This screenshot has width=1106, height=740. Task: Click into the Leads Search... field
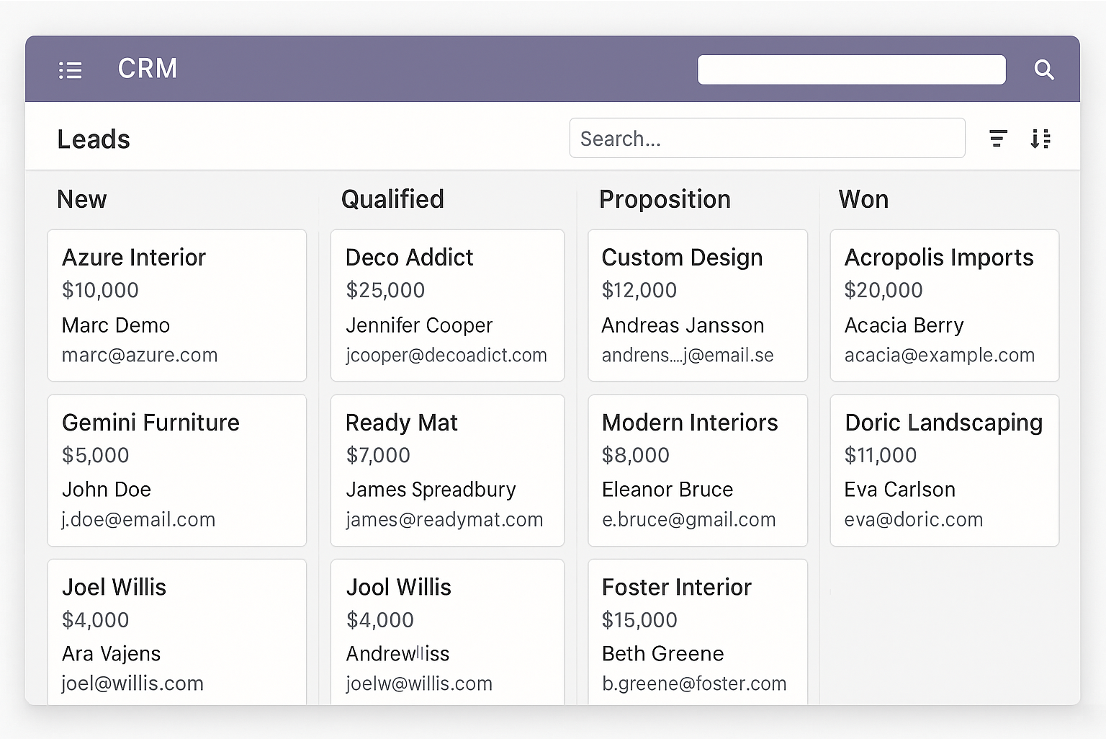[x=766, y=139]
